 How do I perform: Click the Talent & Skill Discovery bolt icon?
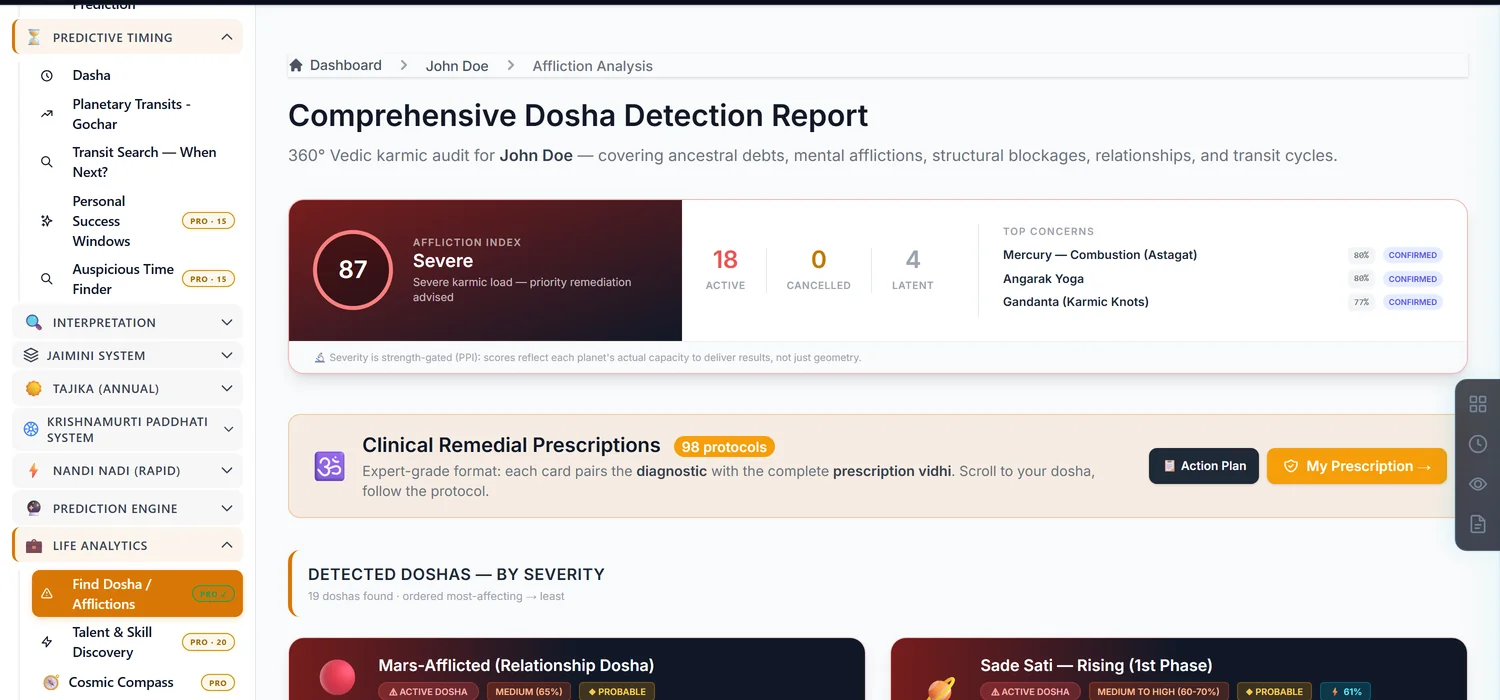coord(47,642)
